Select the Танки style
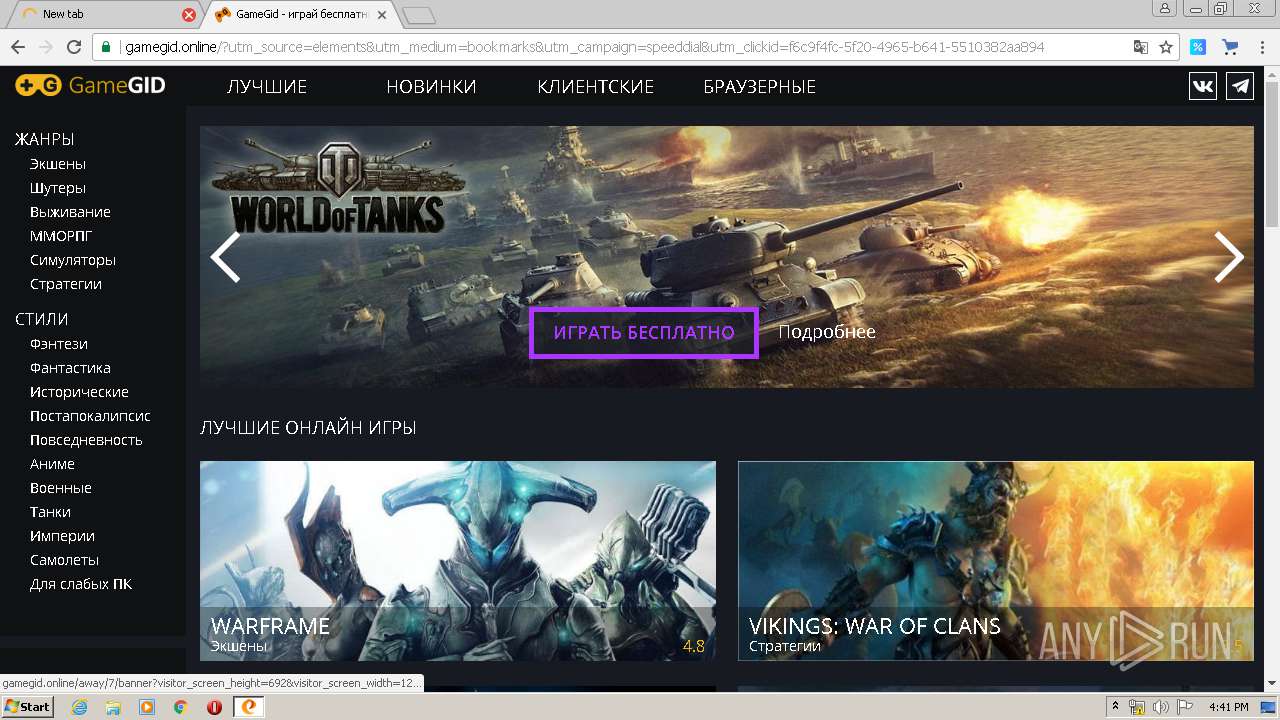The height and width of the screenshot is (720, 1280). [x=50, y=512]
